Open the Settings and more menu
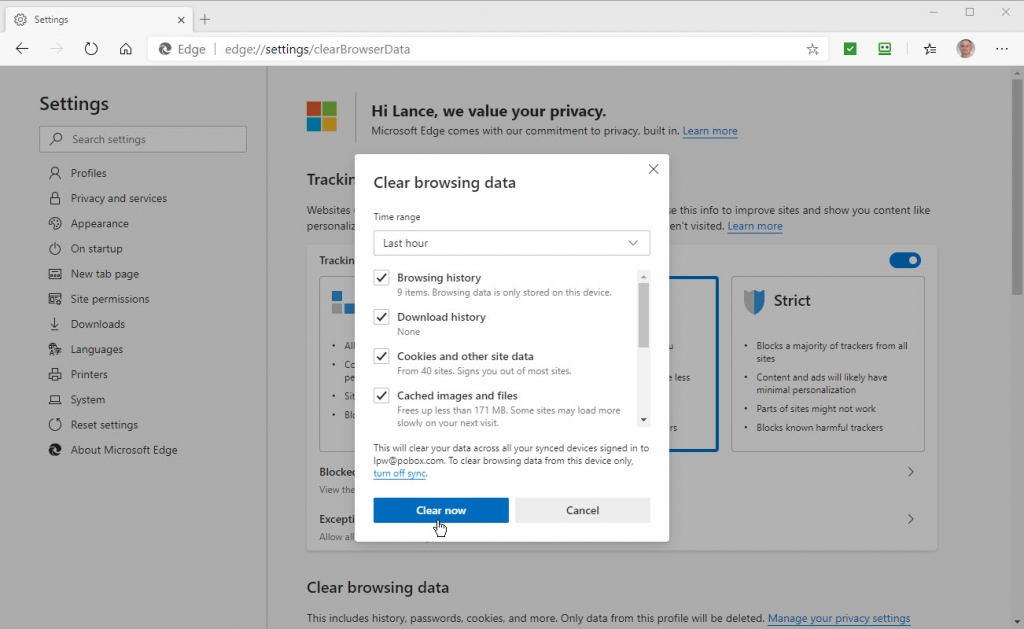 coord(1002,48)
